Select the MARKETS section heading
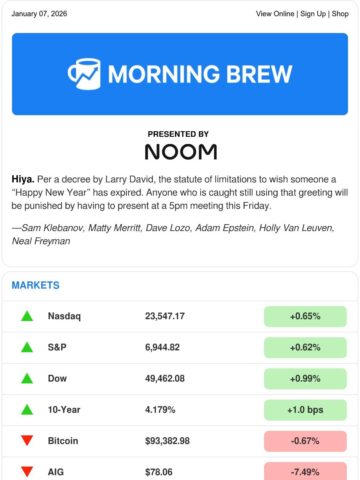360x480 pixels. [x=36, y=285]
